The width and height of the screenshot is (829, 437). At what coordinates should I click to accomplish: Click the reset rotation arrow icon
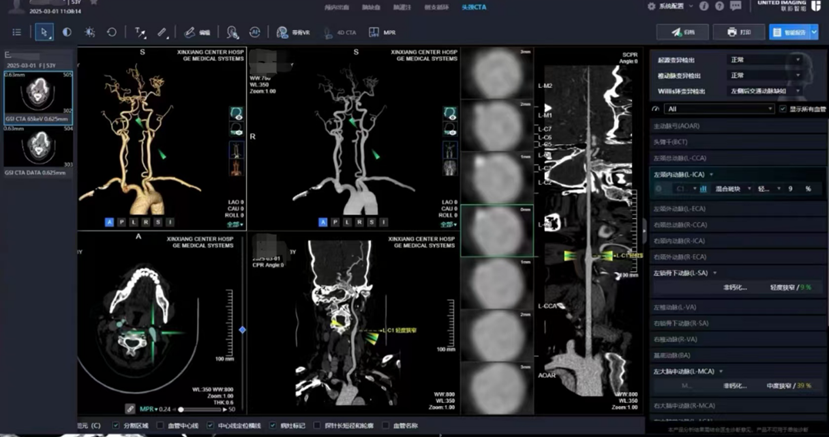pyautogui.click(x=112, y=32)
